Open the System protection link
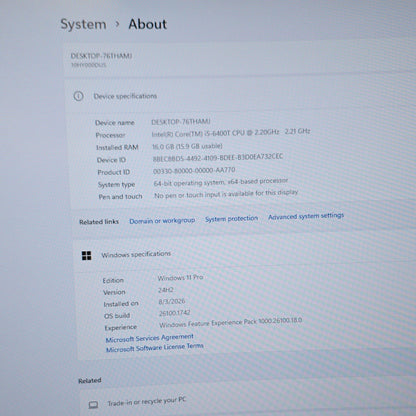 231,219
